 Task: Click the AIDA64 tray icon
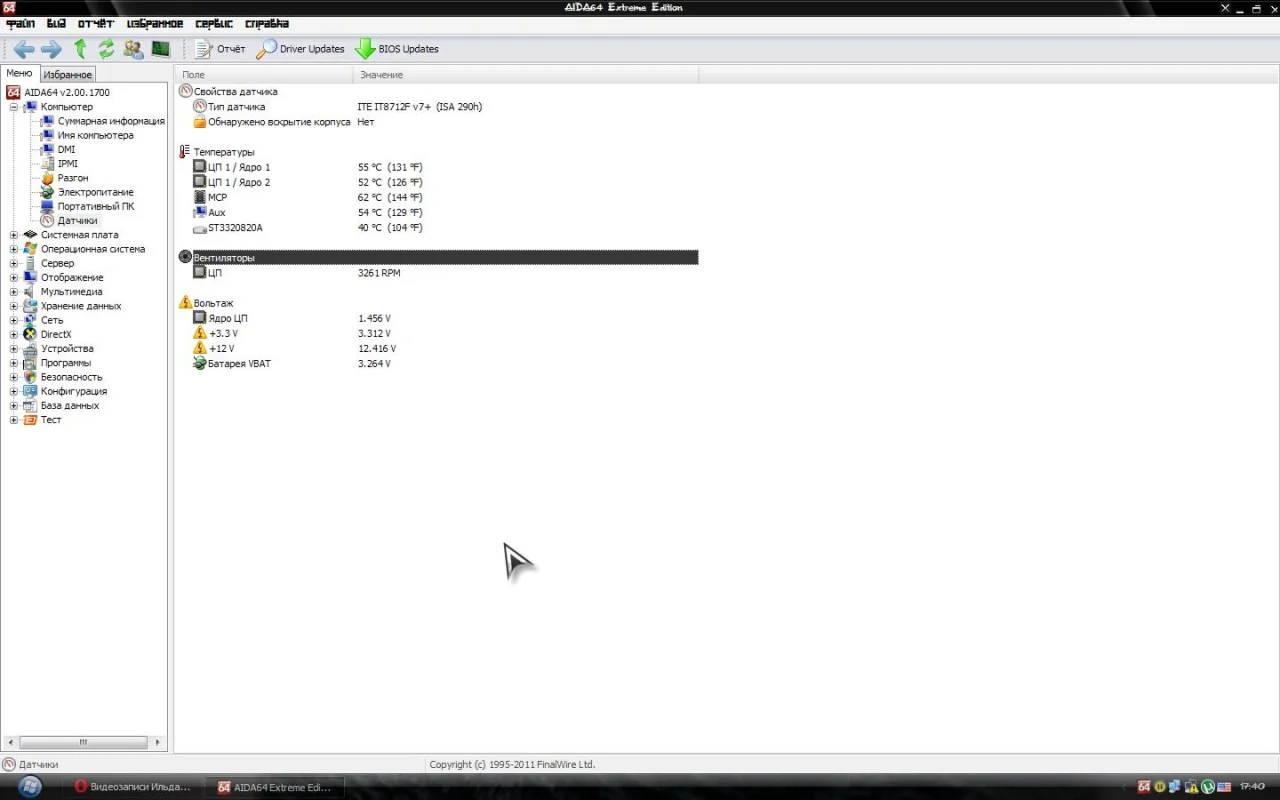(x=1144, y=787)
